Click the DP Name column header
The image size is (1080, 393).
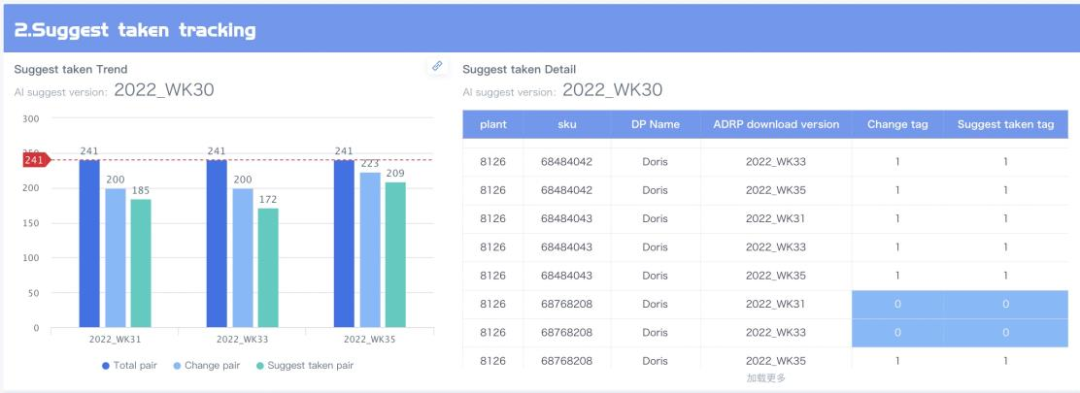(656, 125)
